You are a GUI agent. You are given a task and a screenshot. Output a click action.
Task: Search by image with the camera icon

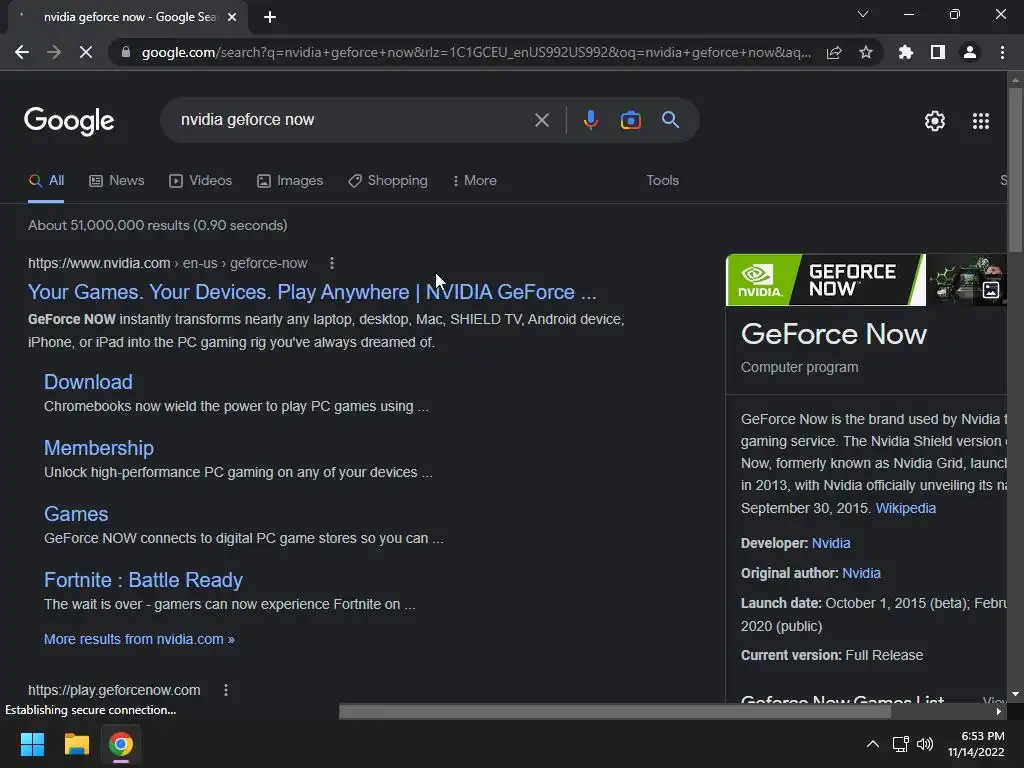630,120
